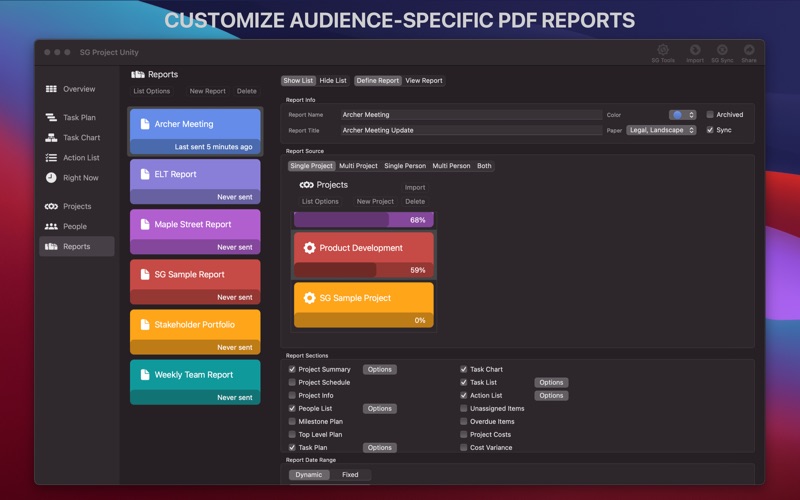800x500 pixels.
Task: Click the purple 68% progress bar
Action: (364, 220)
